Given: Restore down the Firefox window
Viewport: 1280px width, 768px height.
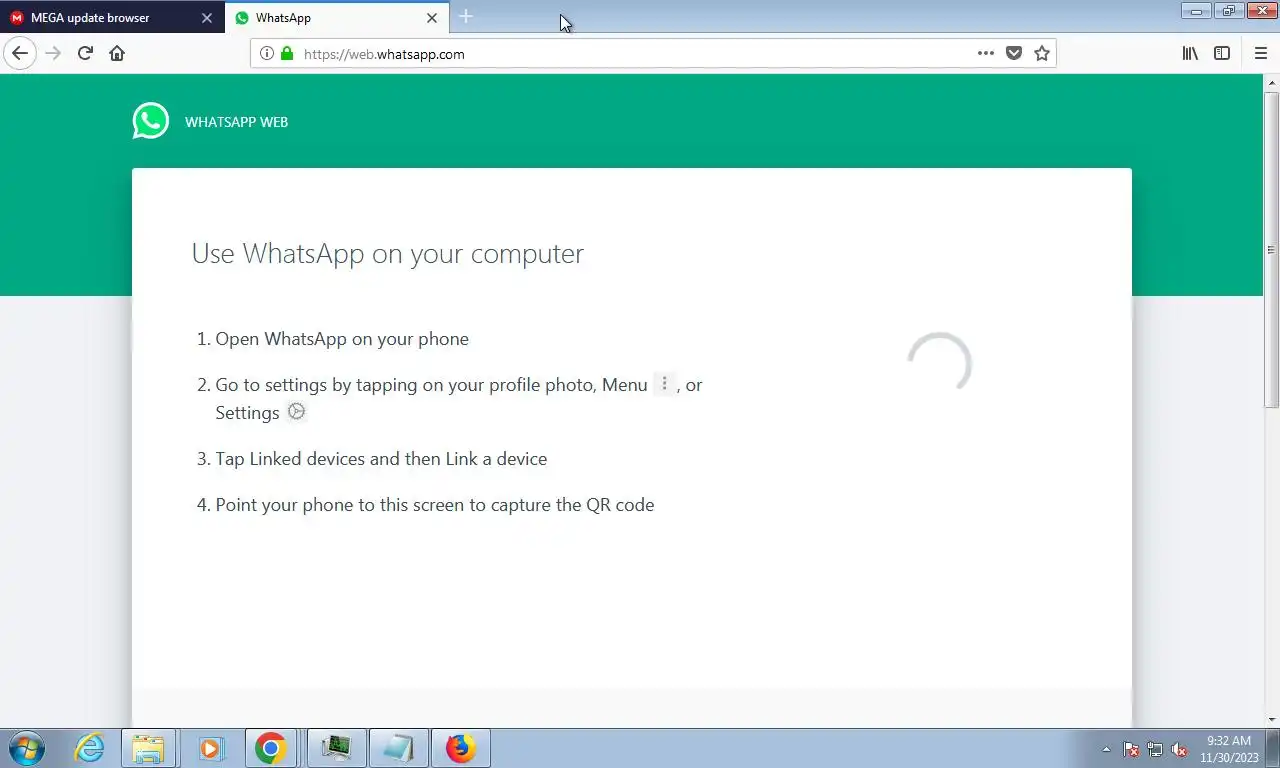Looking at the screenshot, I should pos(1229,11).
